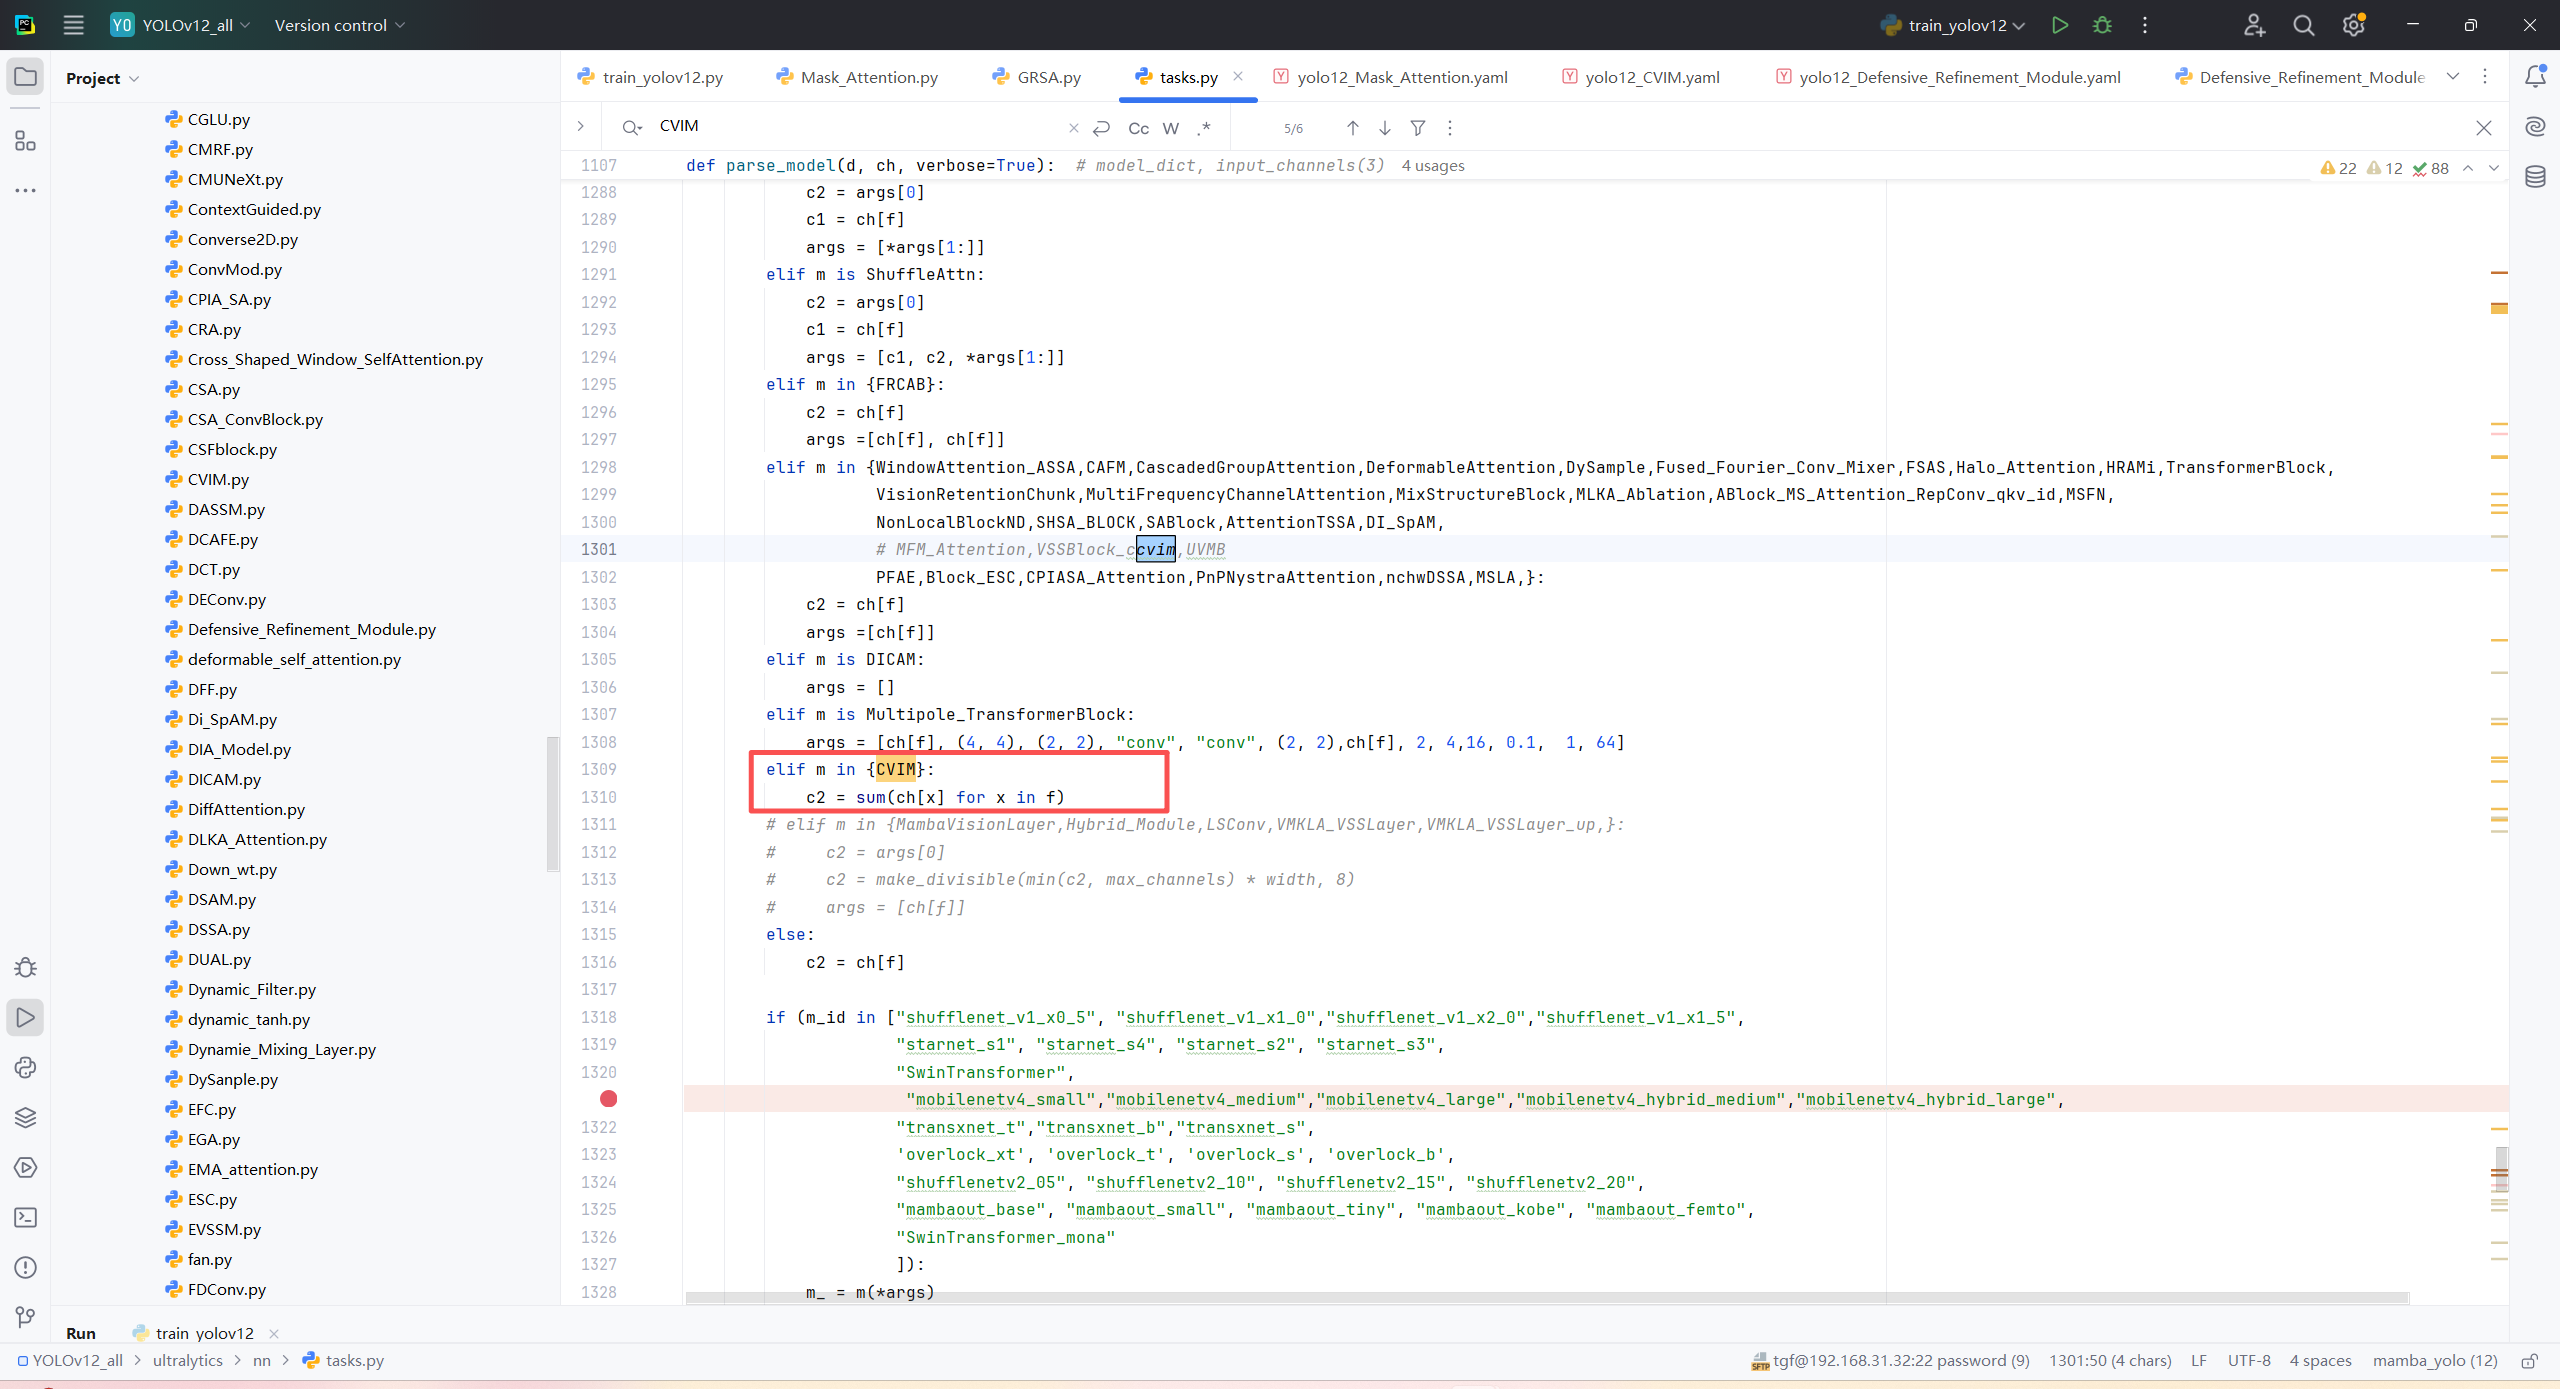Open the Terminal tool window

click(x=26, y=1217)
